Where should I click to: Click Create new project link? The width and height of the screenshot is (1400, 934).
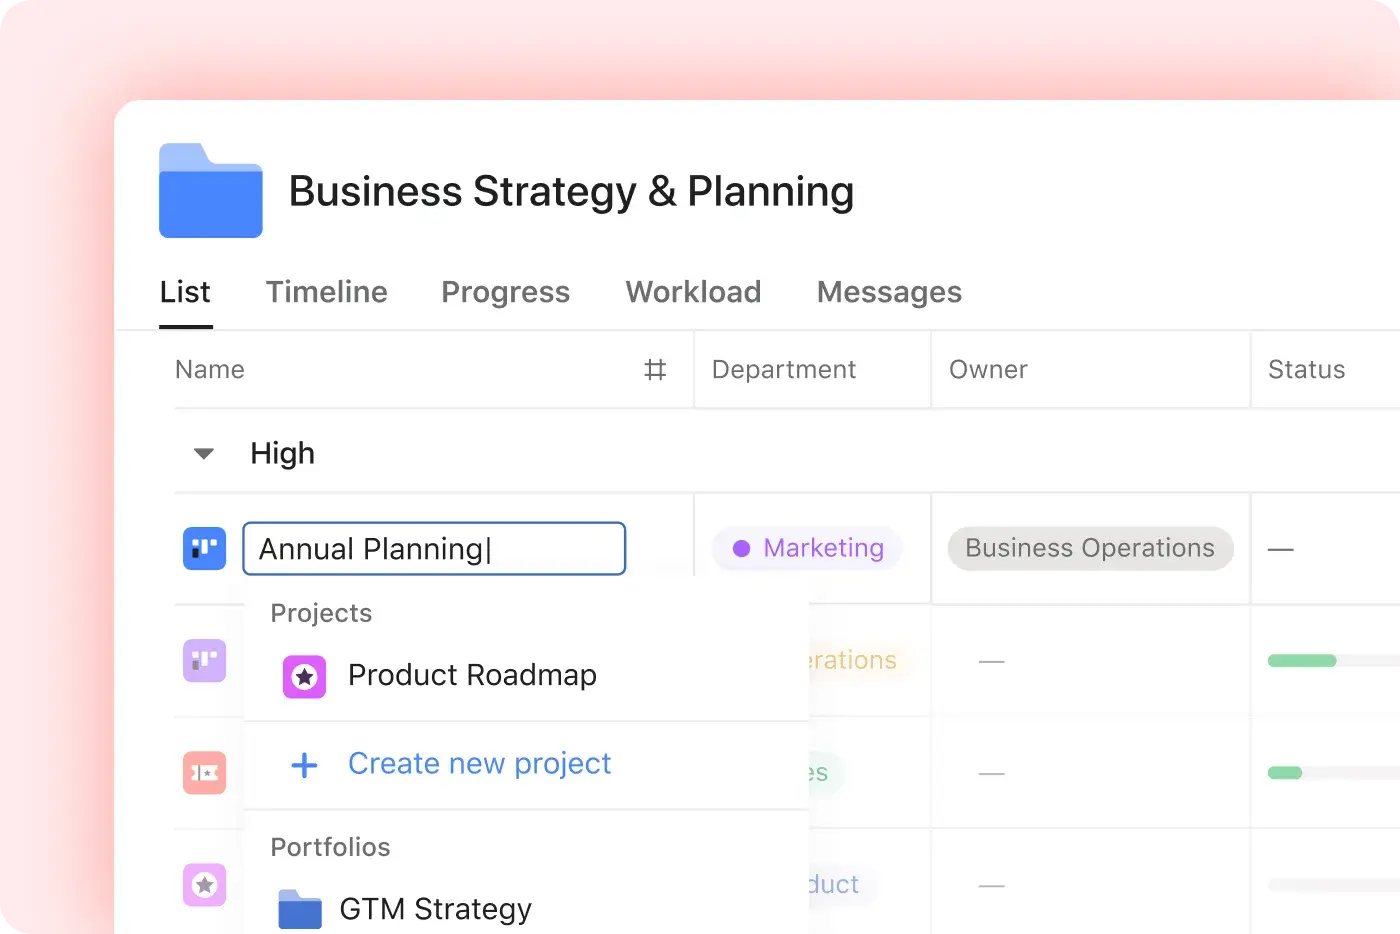click(x=479, y=764)
